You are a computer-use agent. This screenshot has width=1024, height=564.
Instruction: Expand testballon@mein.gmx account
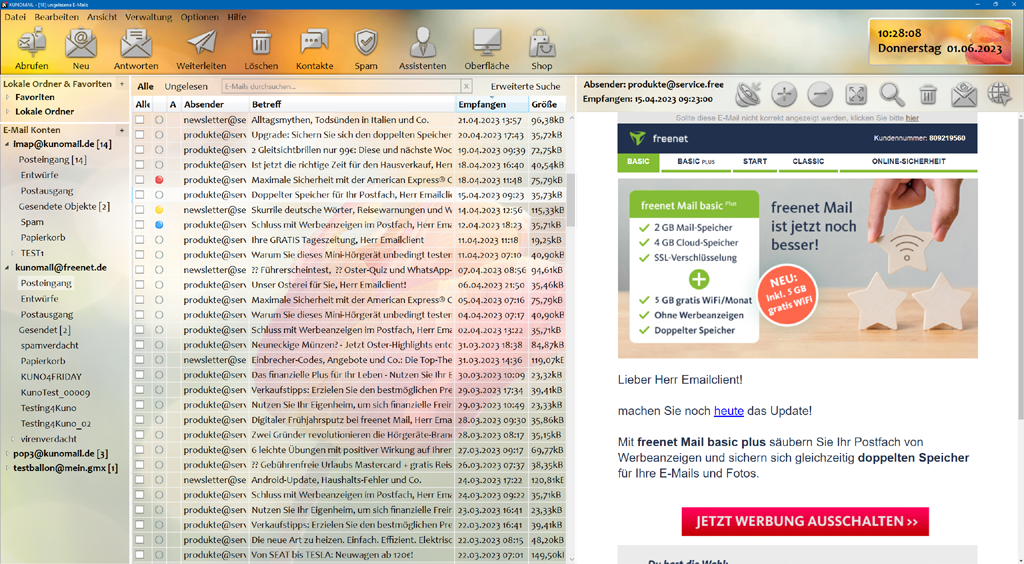[x=7, y=468]
